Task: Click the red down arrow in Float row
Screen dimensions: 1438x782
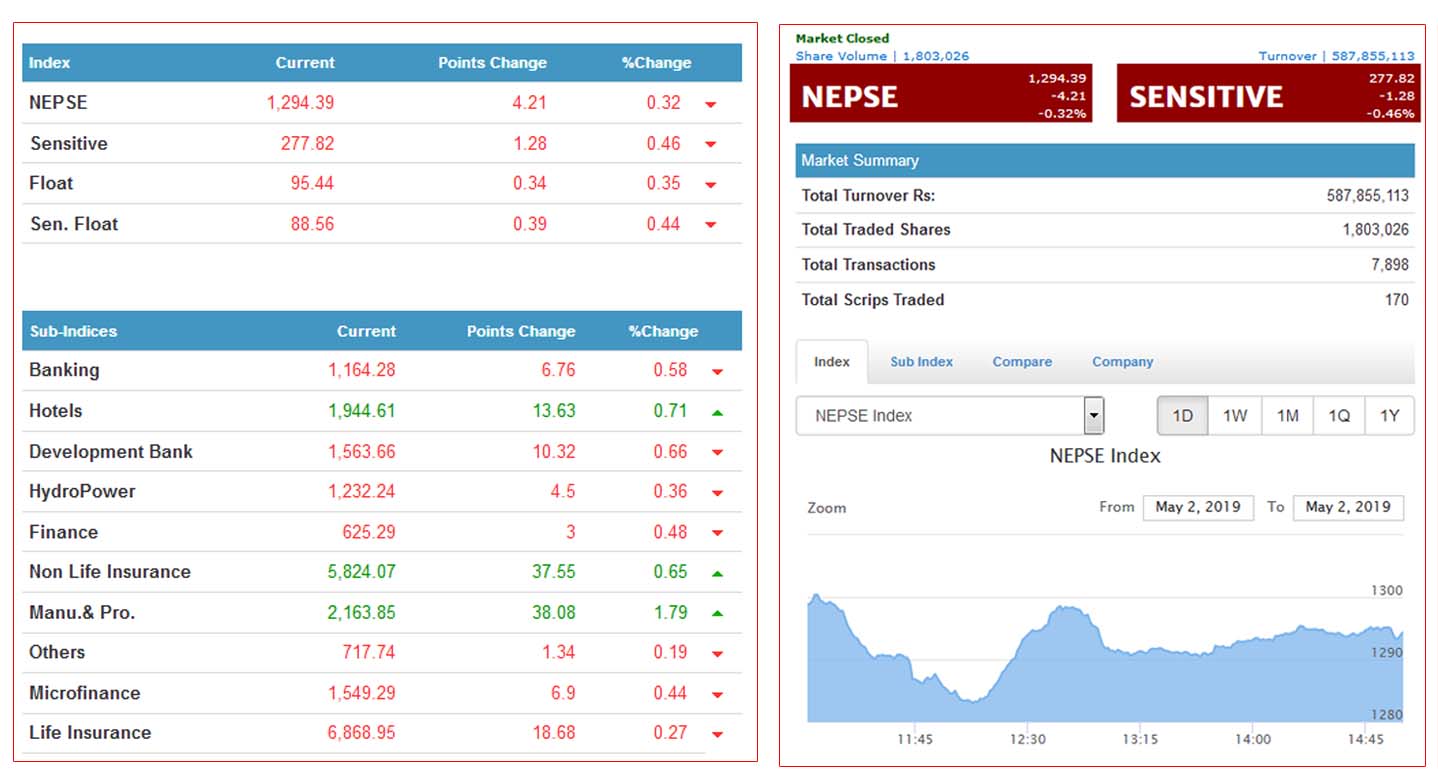Action: pos(710,185)
